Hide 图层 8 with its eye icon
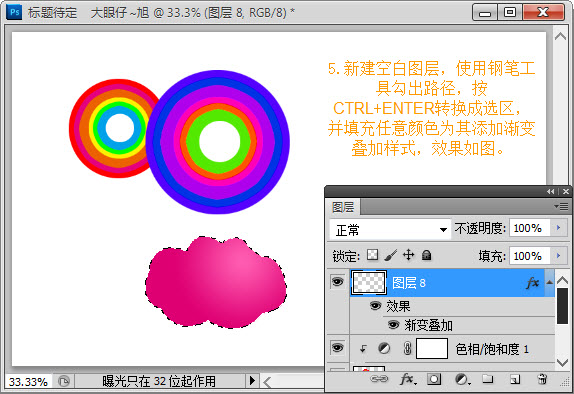 coord(338,282)
